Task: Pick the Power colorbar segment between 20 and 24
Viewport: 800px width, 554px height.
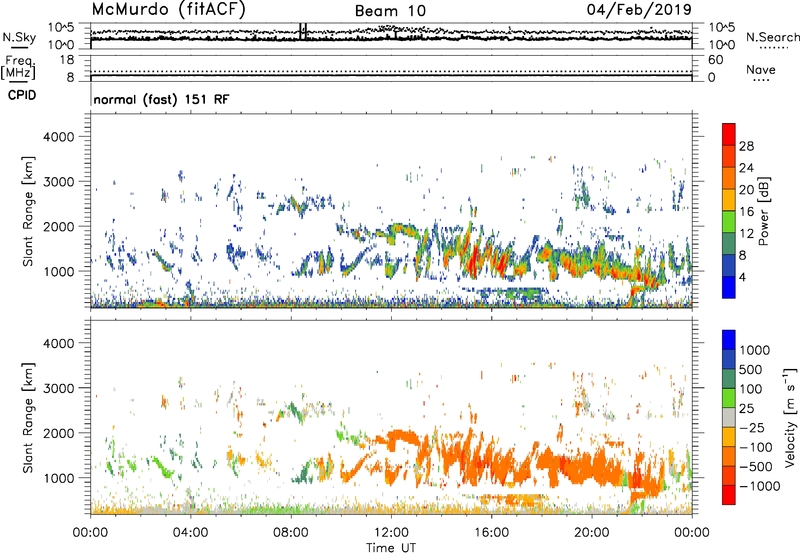Action: [x=729, y=178]
